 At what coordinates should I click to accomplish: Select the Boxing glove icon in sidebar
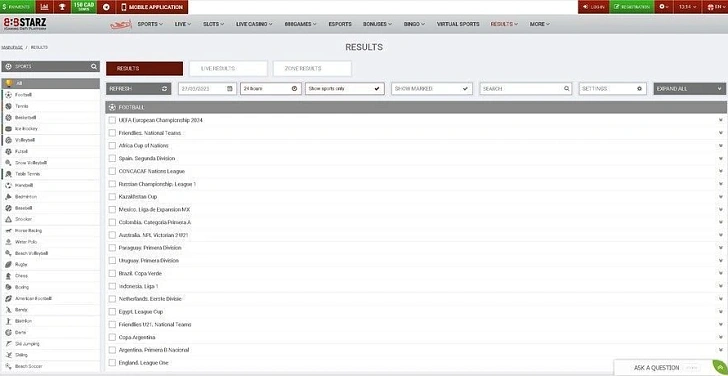(8, 287)
